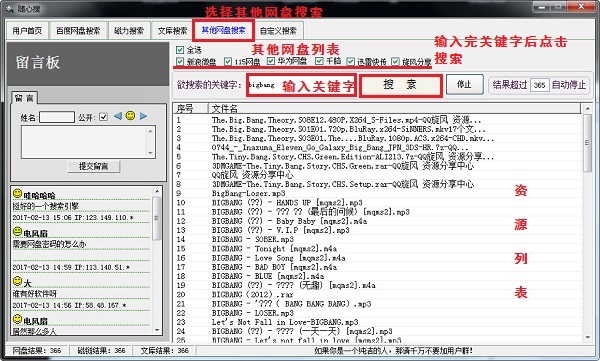Click the 停止 stop button

tap(464, 84)
